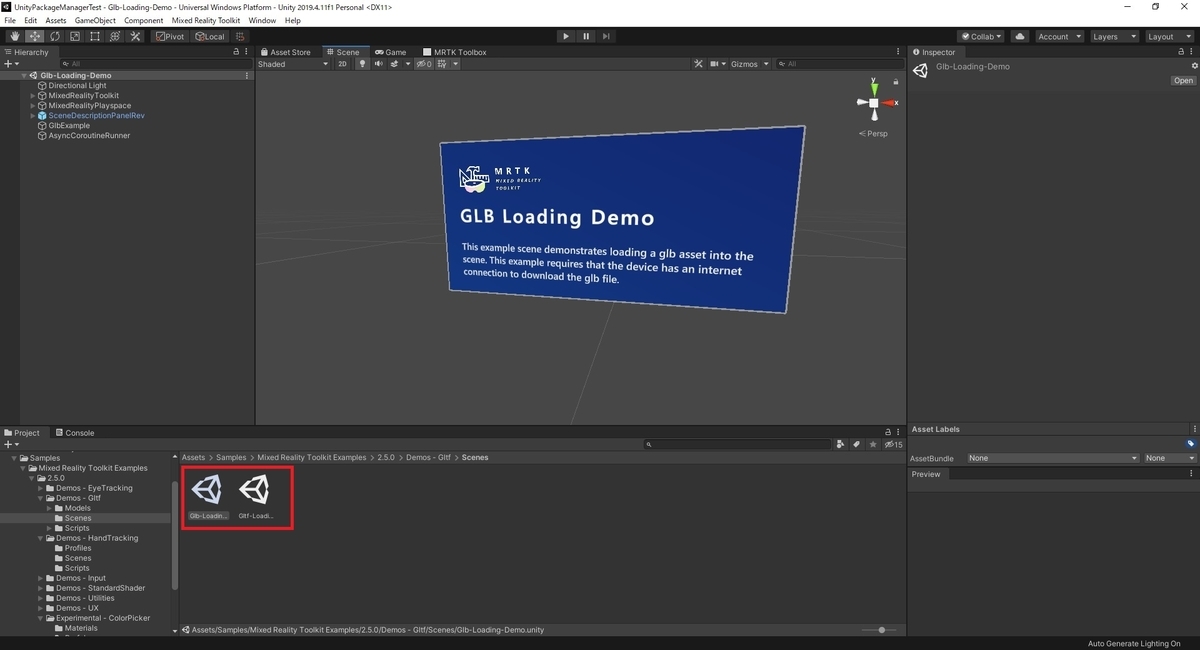Image resolution: width=1200 pixels, height=650 pixels.
Task: Click the Step frame button
Action: 607,36
